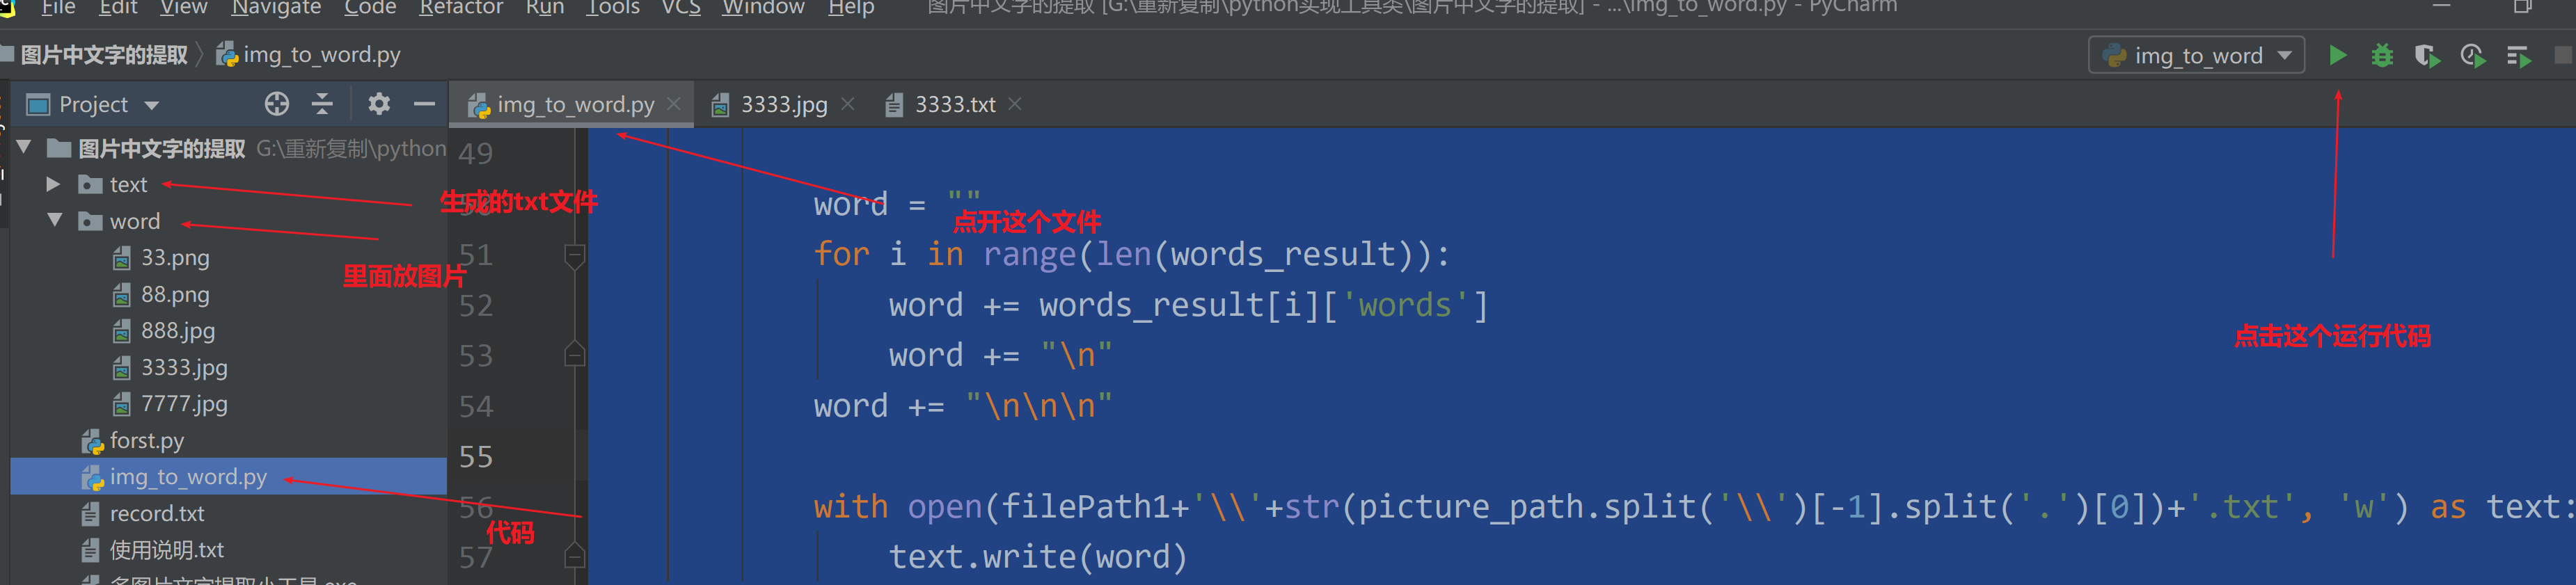This screenshot has width=2576, height=585.
Task: Close the img_to_word.py editor tab
Action: click(674, 104)
